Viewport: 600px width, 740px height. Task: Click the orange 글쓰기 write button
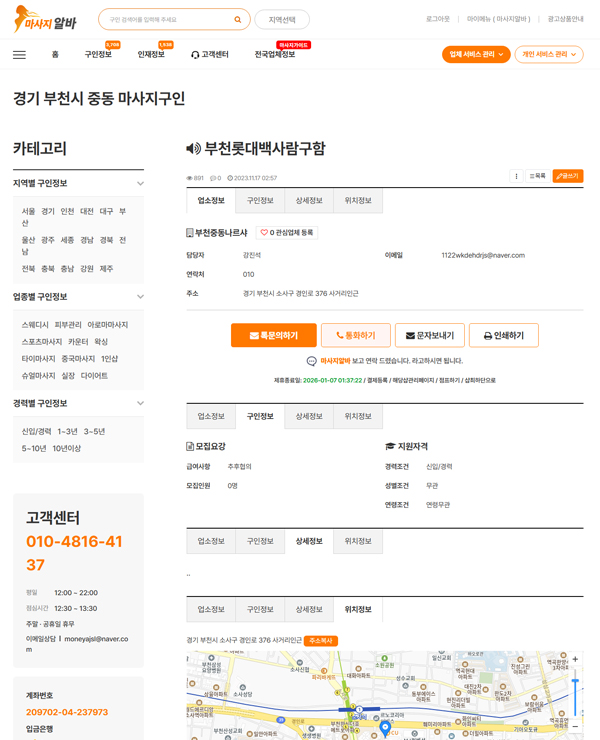[x=568, y=176]
